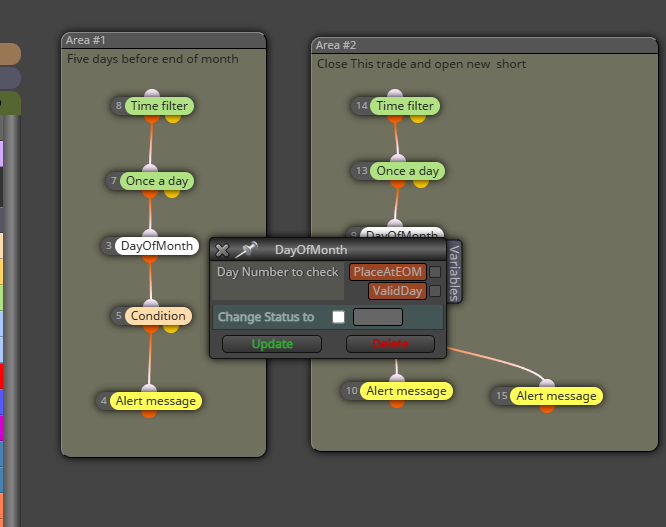Click input connector atop Alert message 15

(x=547, y=383)
